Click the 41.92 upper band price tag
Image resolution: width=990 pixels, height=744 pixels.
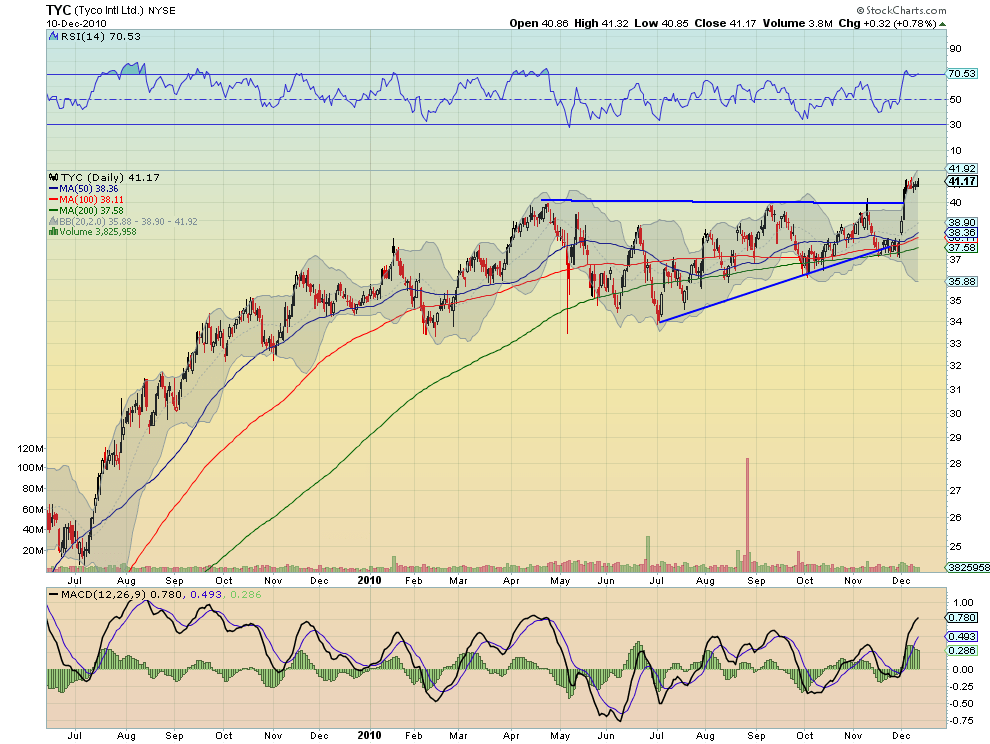962,169
